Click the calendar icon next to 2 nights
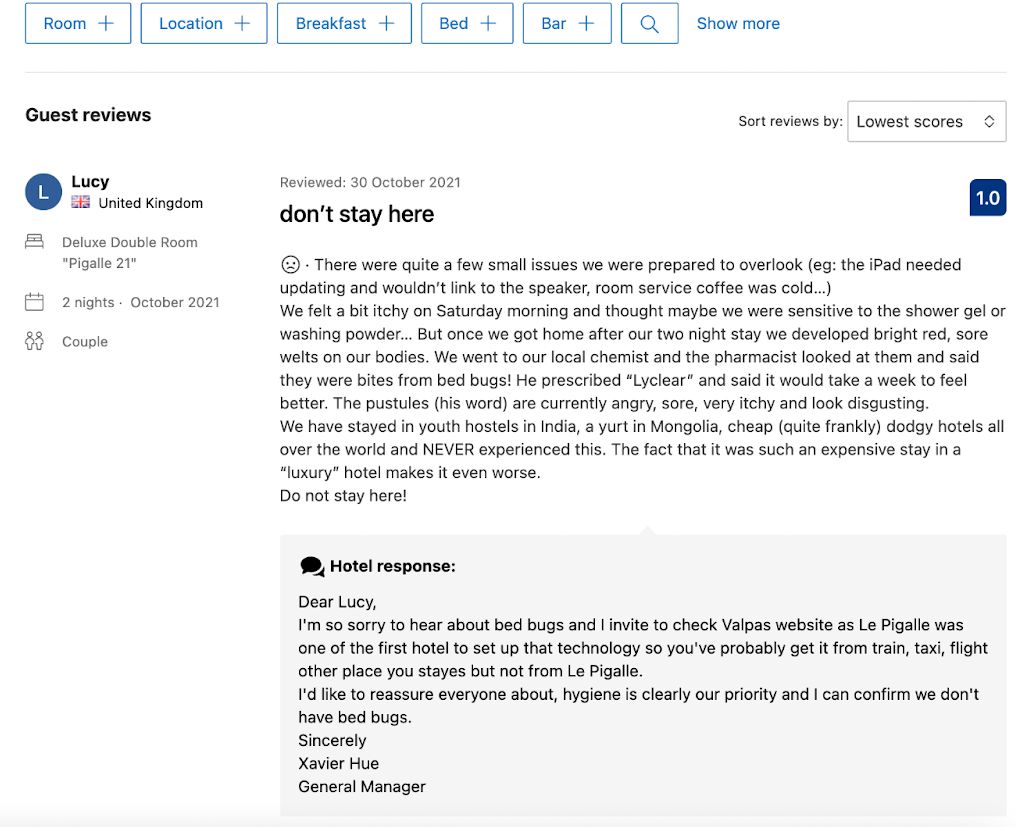 tap(34, 302)
